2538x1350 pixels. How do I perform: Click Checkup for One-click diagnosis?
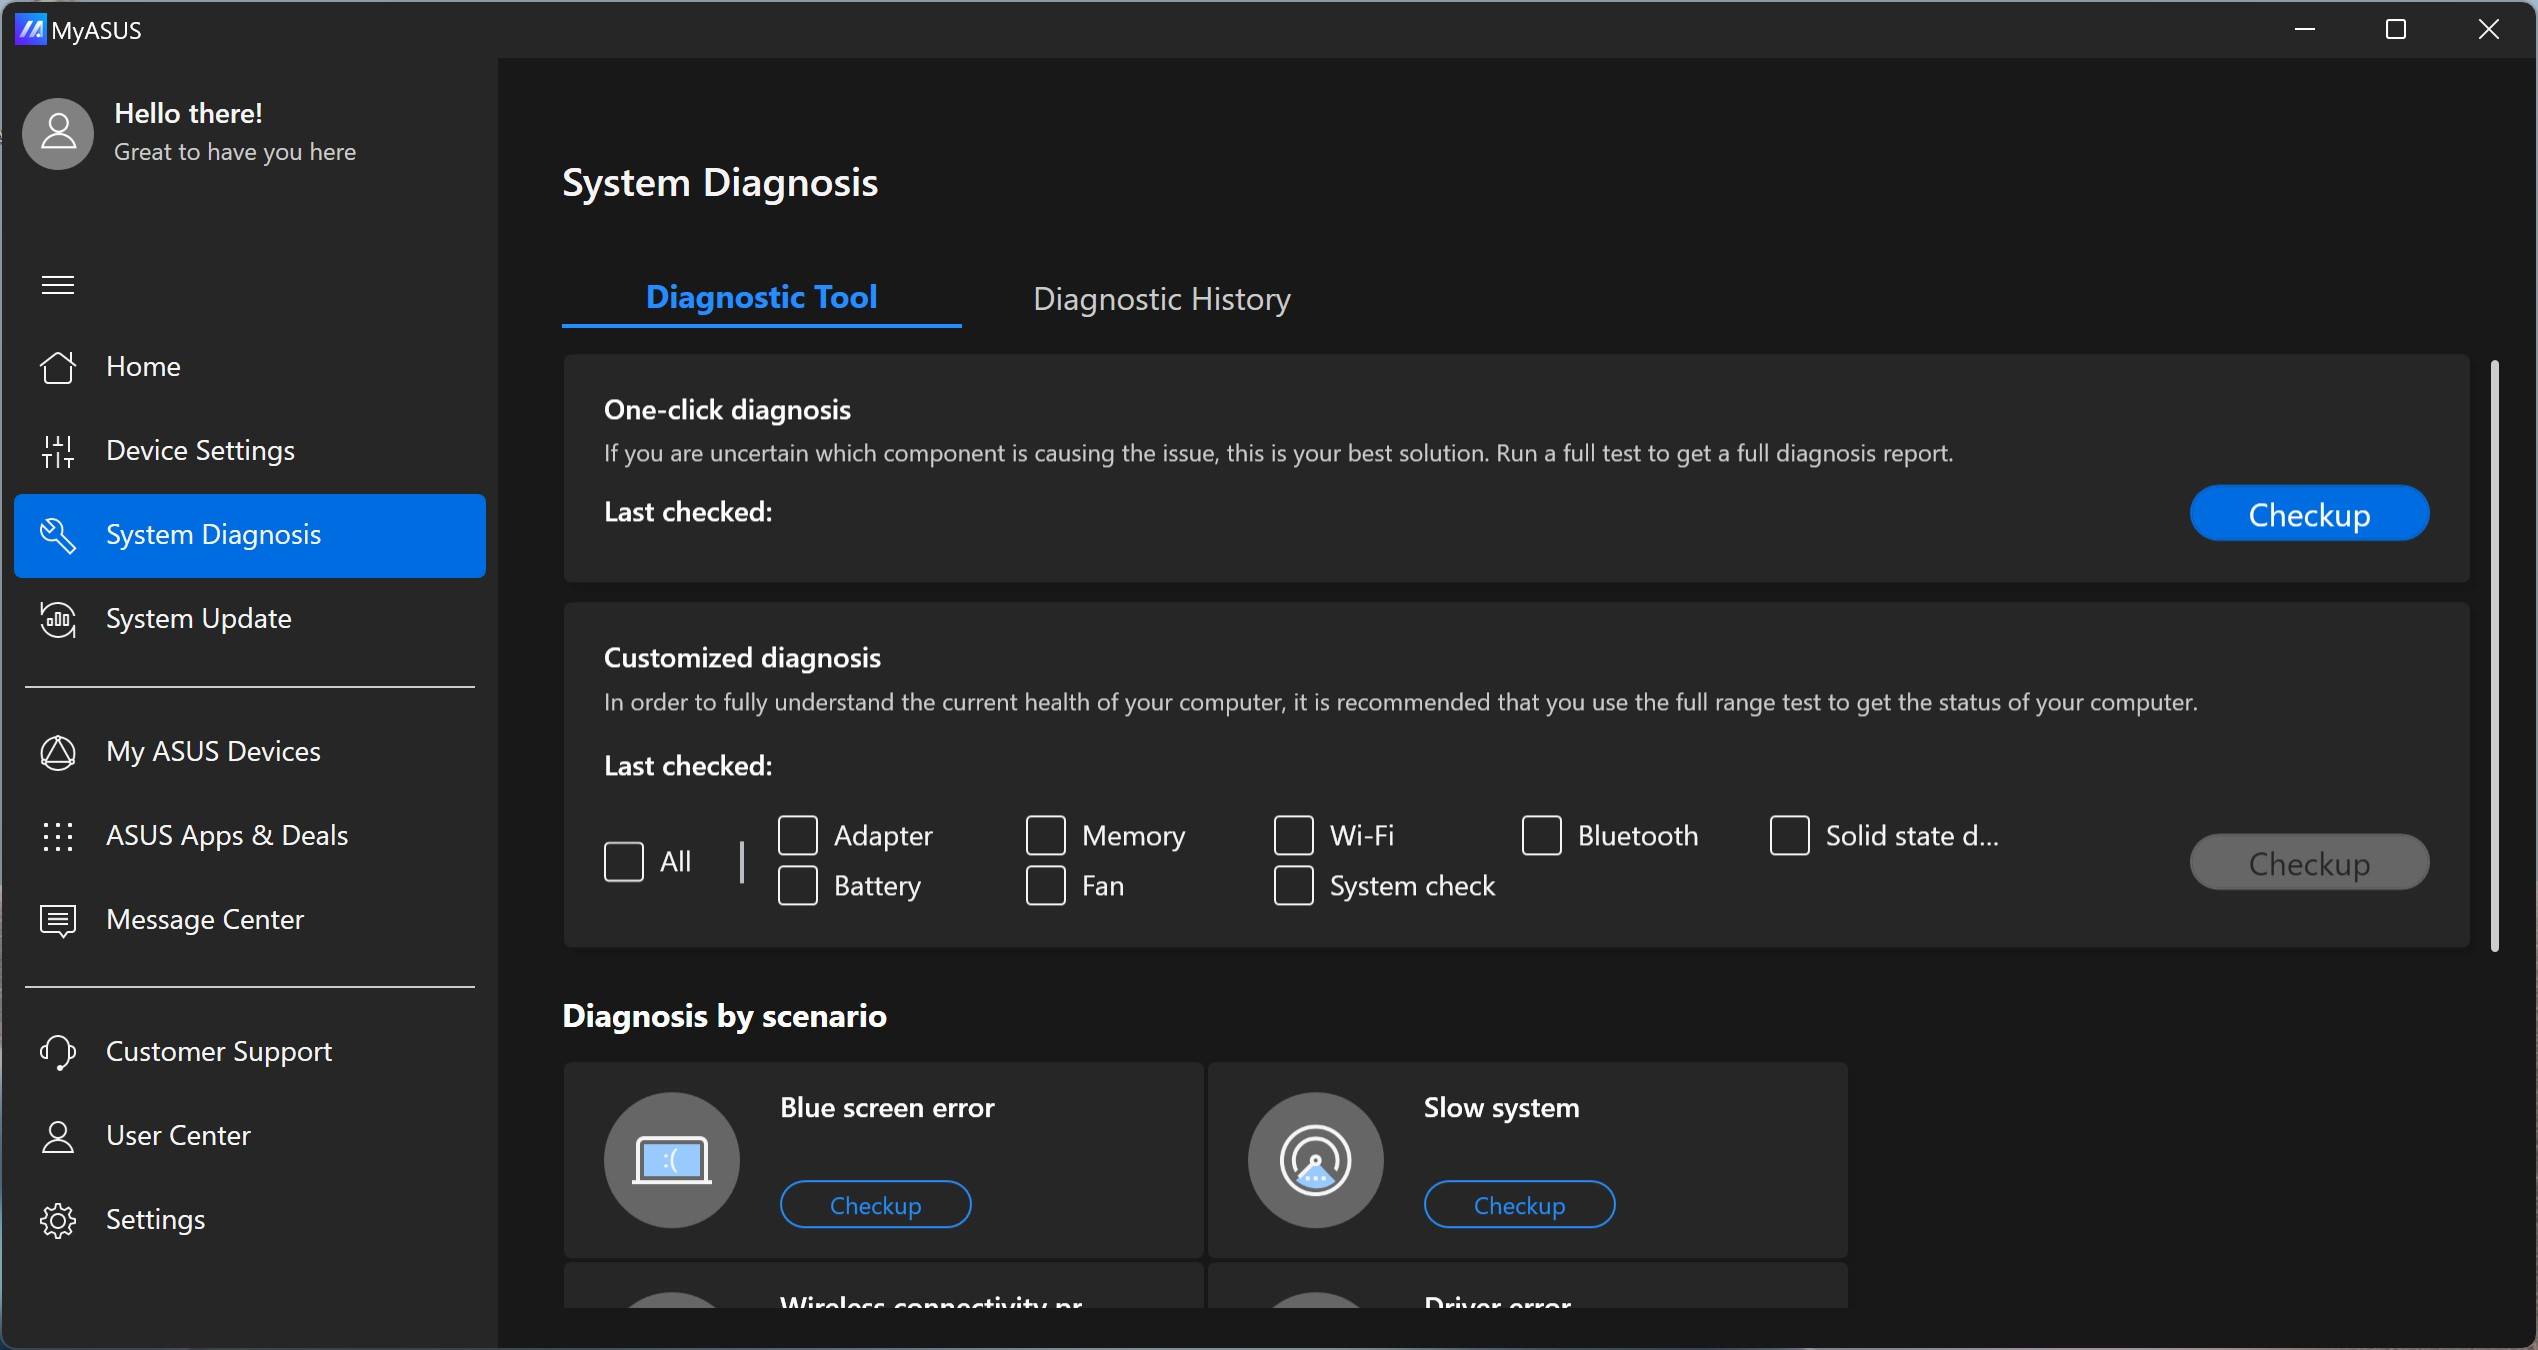(x=2309, y=514)
